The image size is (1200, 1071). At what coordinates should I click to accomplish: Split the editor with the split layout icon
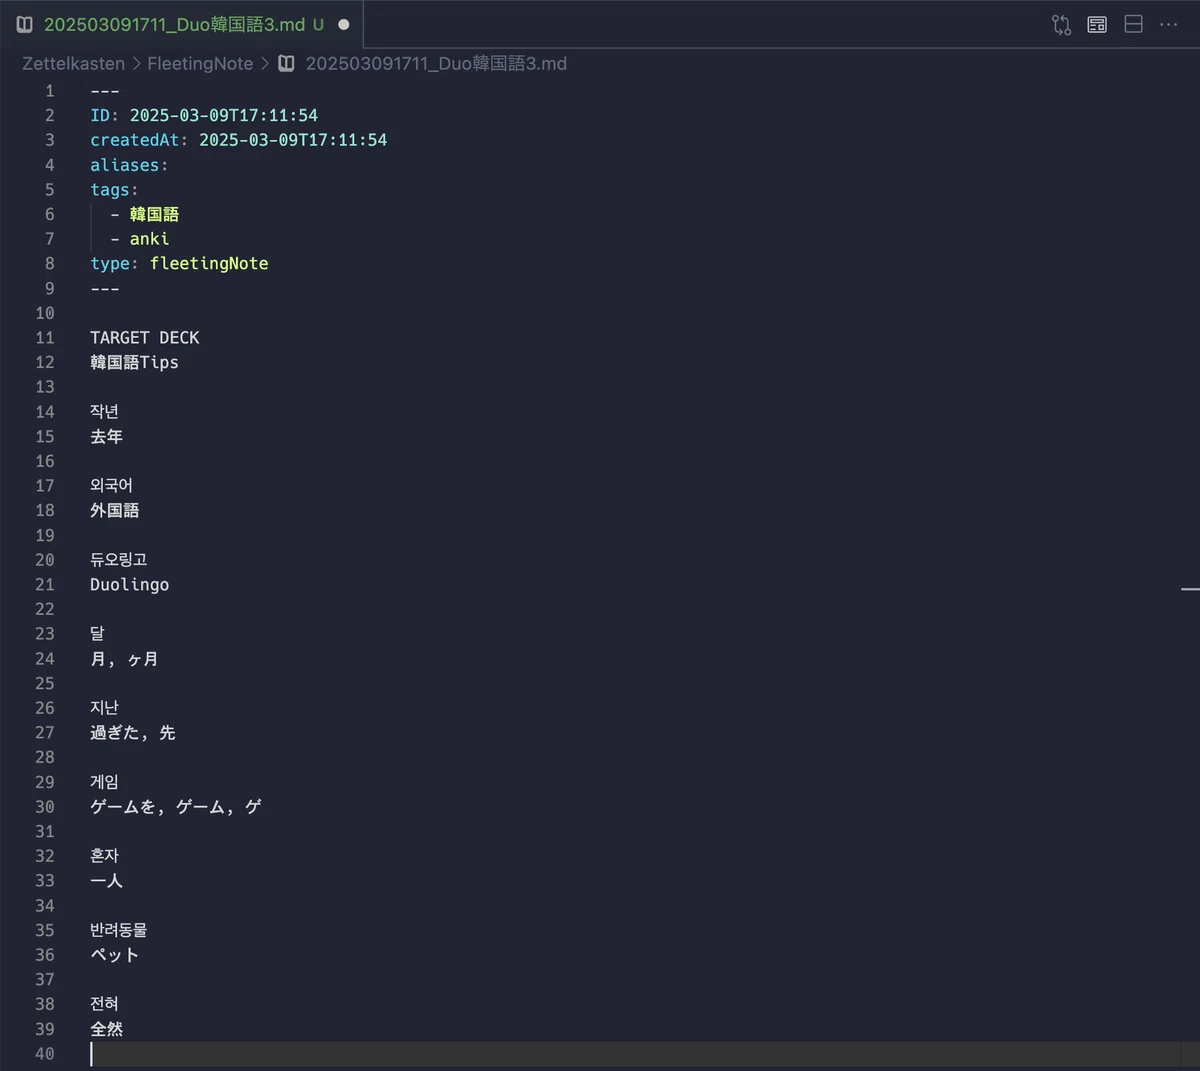click(x=1133, y=24)
